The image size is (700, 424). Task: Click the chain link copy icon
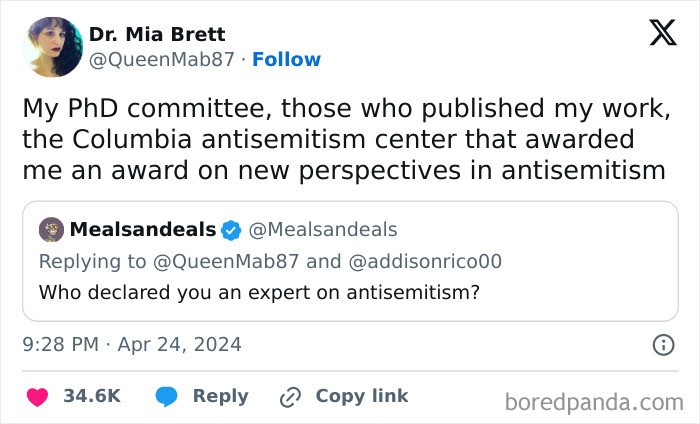click(290, 397)
